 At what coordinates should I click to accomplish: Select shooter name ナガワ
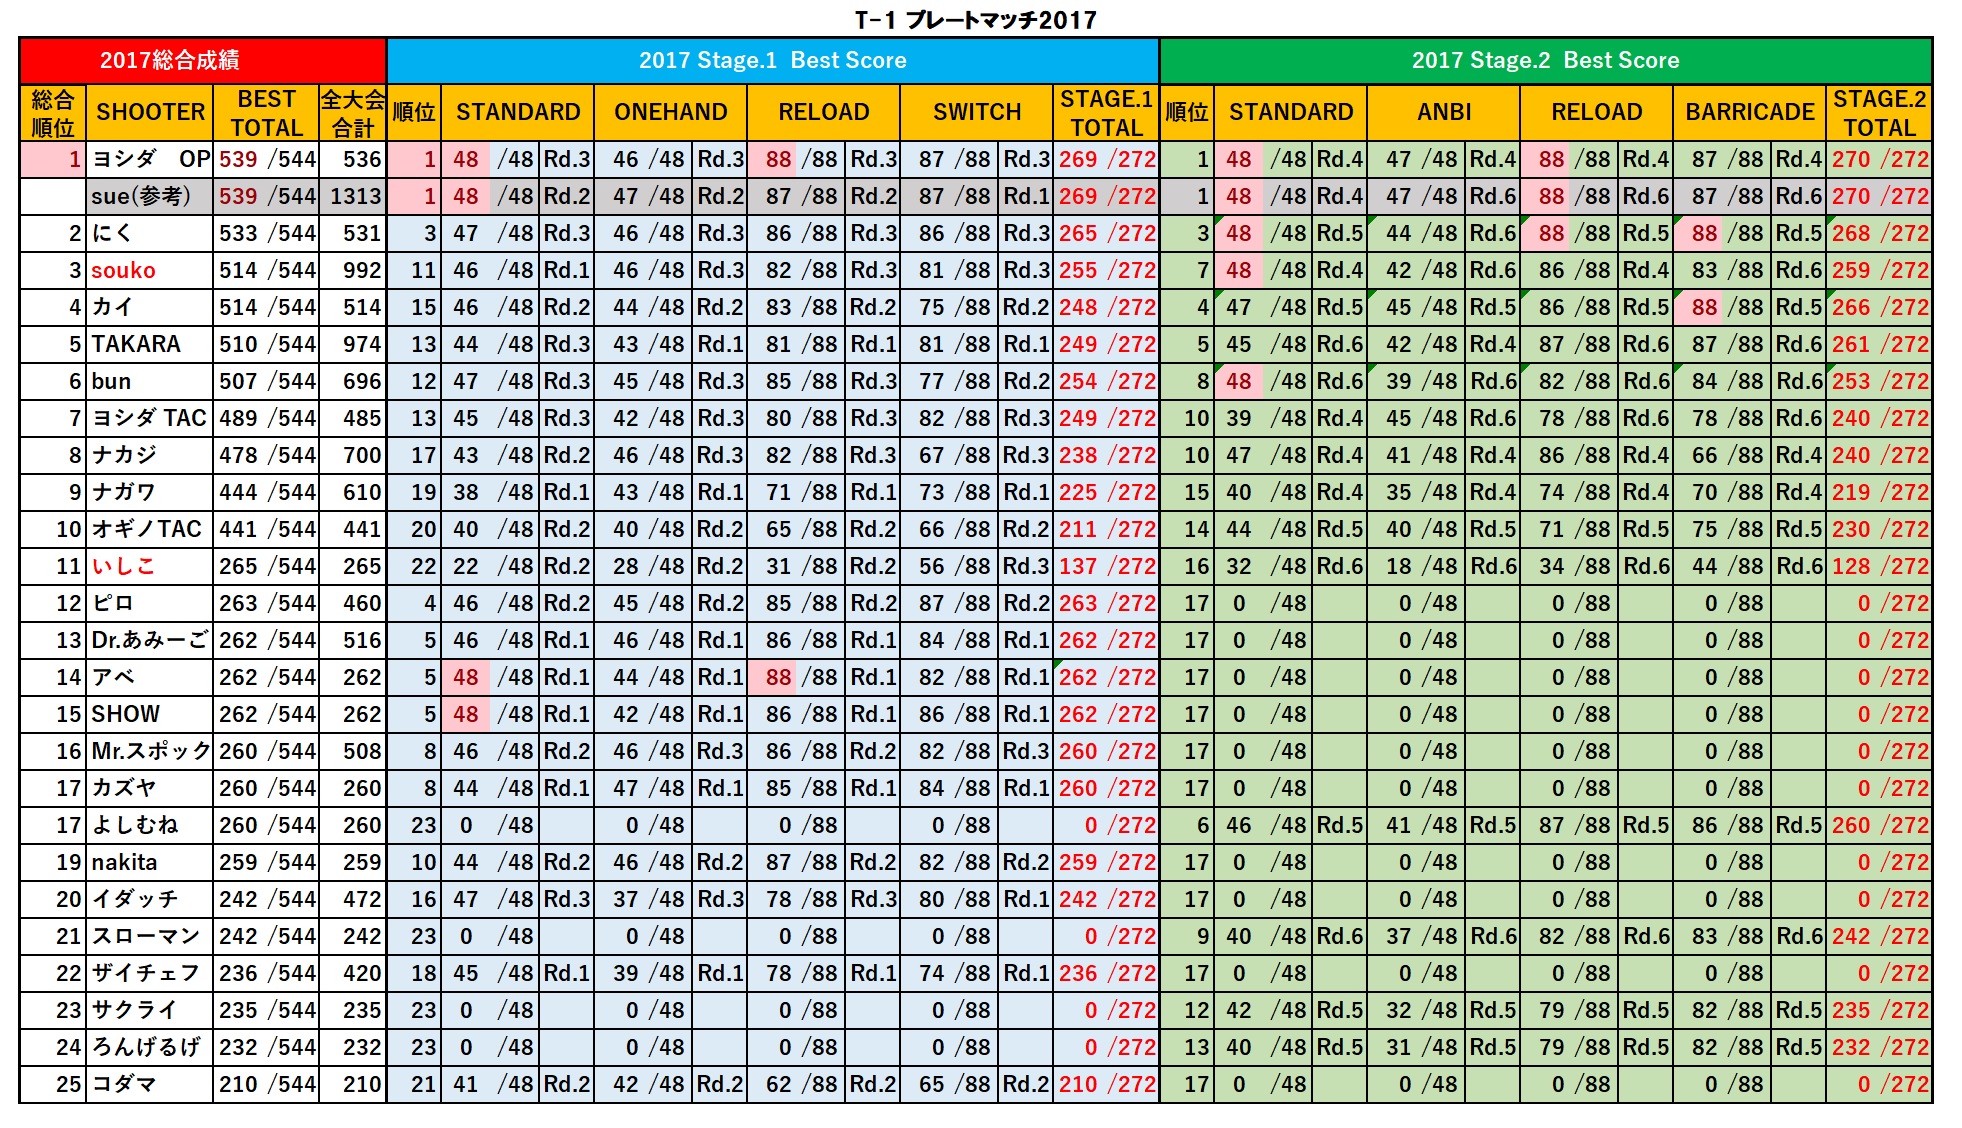click(x=124, y=492)
